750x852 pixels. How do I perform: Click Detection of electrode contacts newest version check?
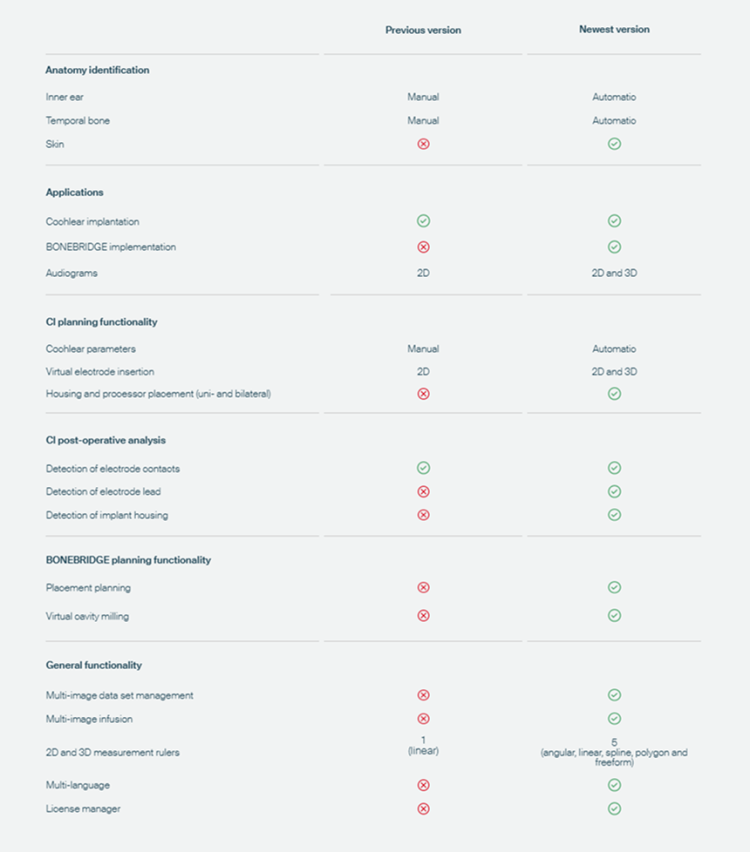tap(614, 468)
